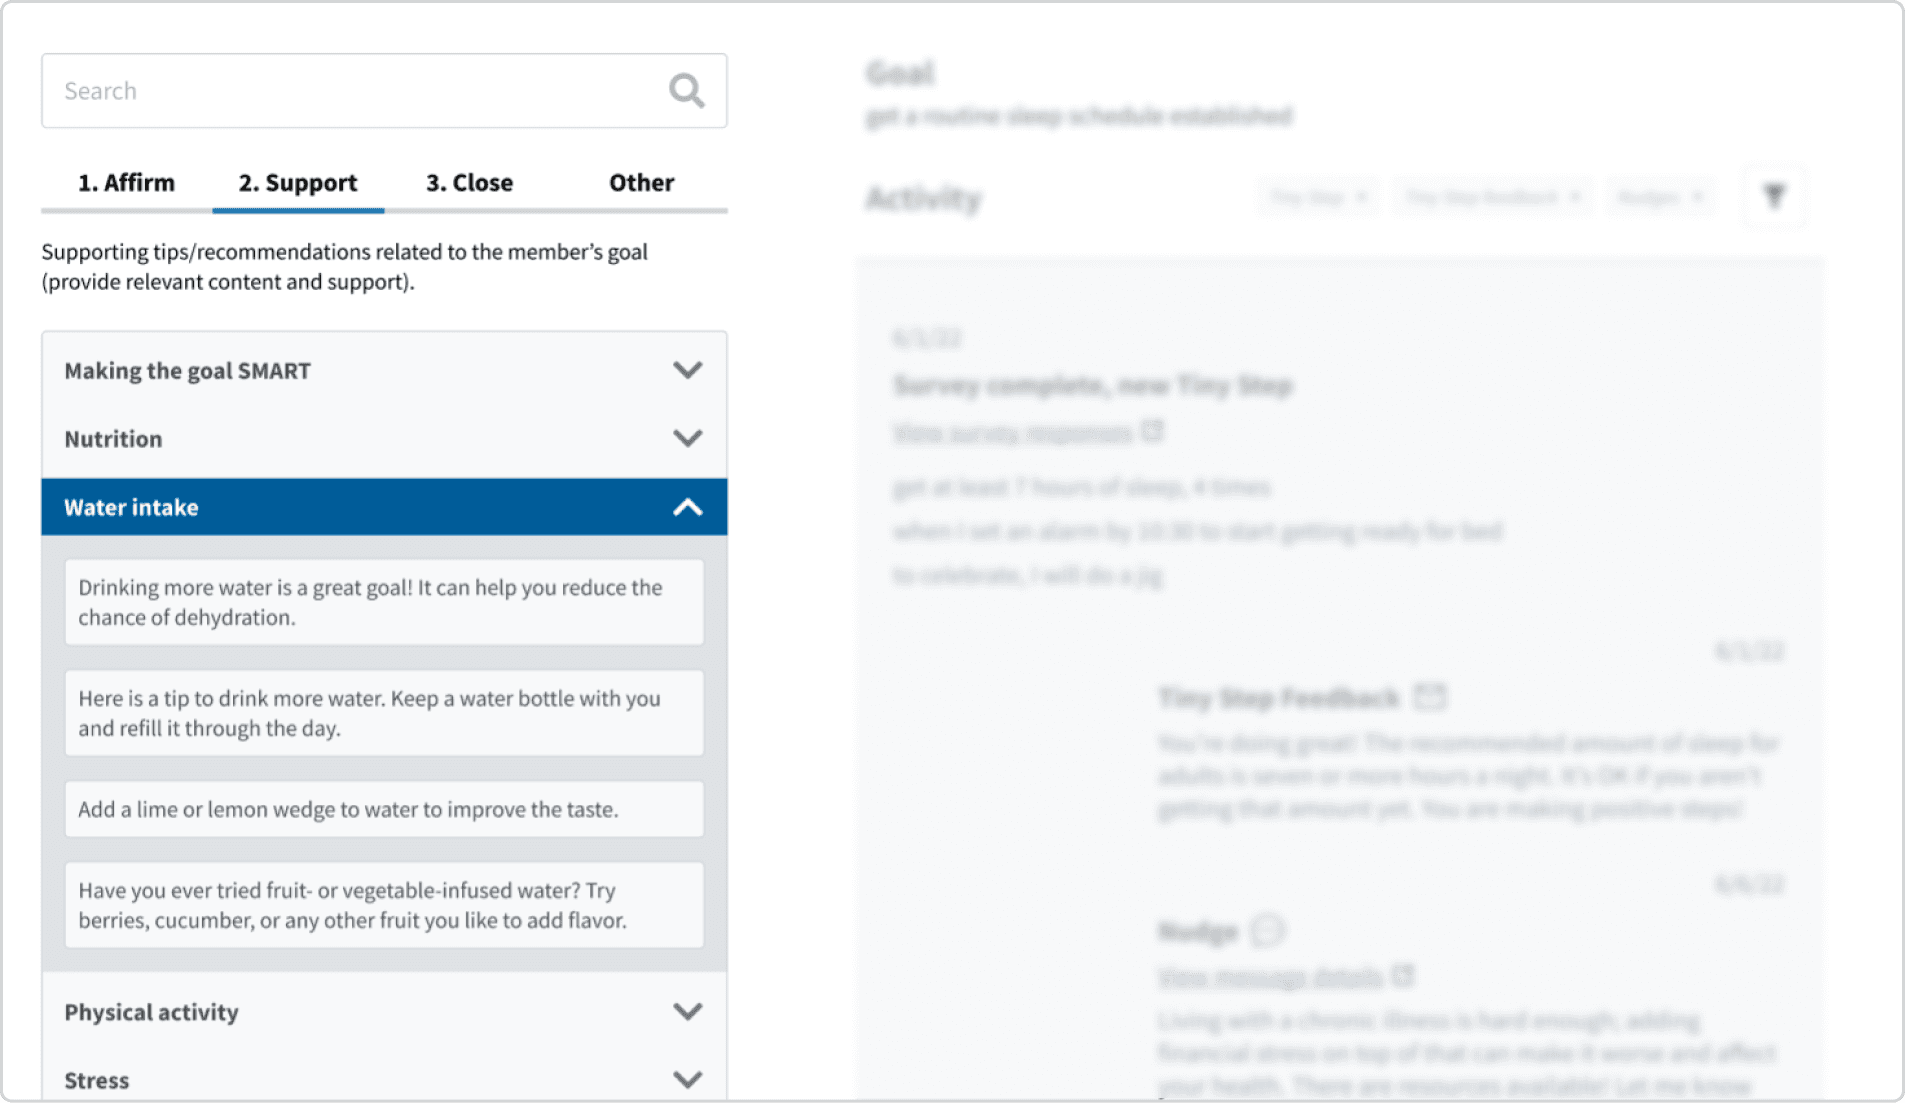Image resolution: width=1905 pixels, height=1103 pixels.
Task: Expand the Nutrition section chevron
Action: click(687, 438)
